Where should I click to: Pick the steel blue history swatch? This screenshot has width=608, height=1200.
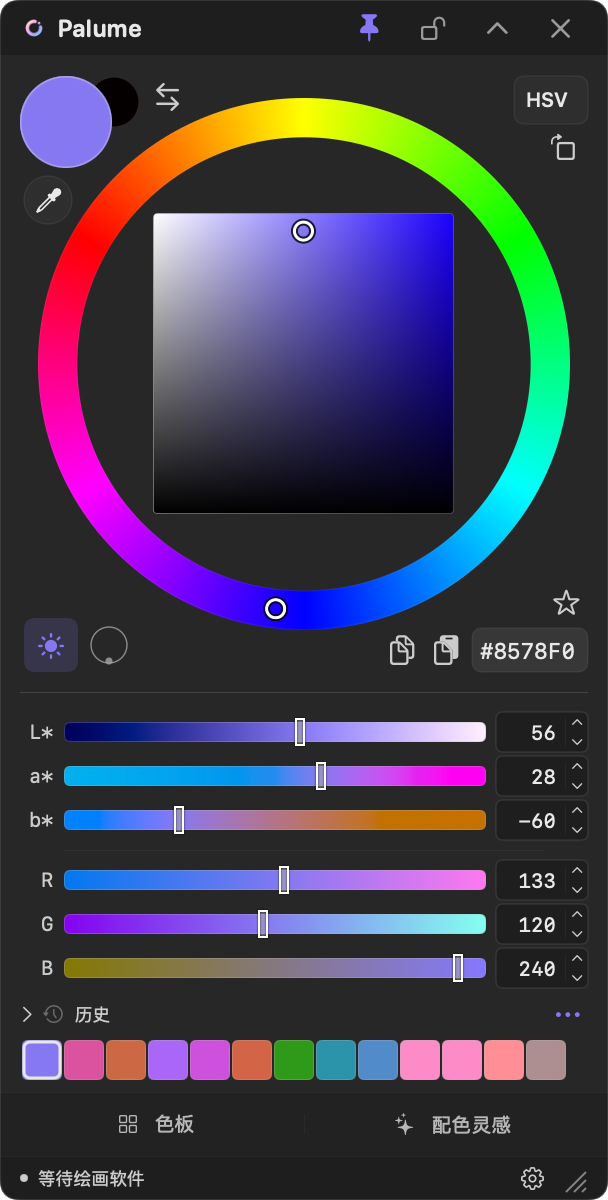pos(378,1060)
